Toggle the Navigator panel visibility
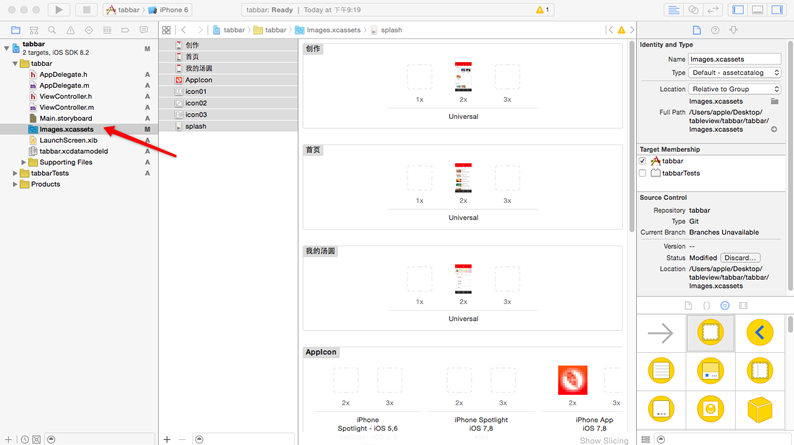794x445 pixels. click(738, 10)
